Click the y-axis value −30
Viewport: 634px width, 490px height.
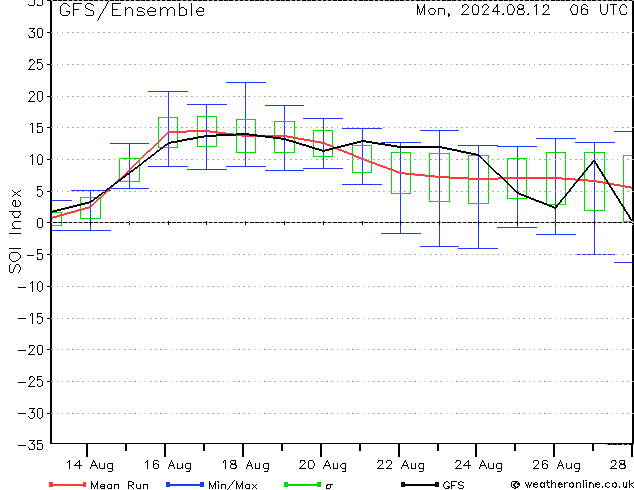[31, 414]
